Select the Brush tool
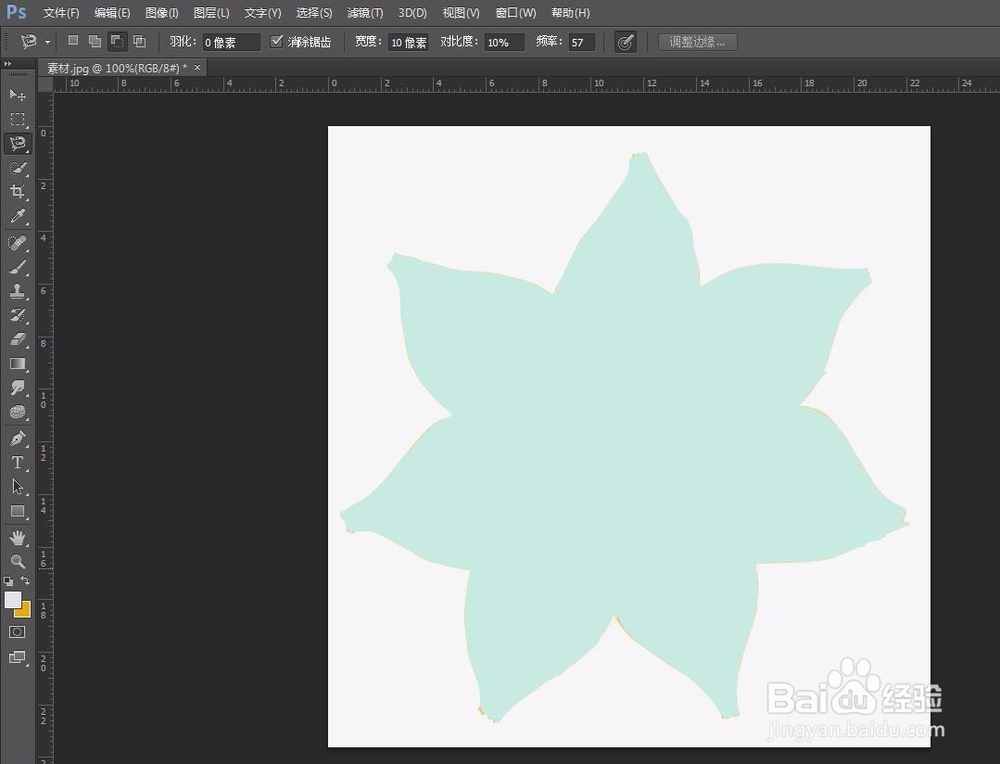Screen dimensions: 1000x764 point(17,267)
